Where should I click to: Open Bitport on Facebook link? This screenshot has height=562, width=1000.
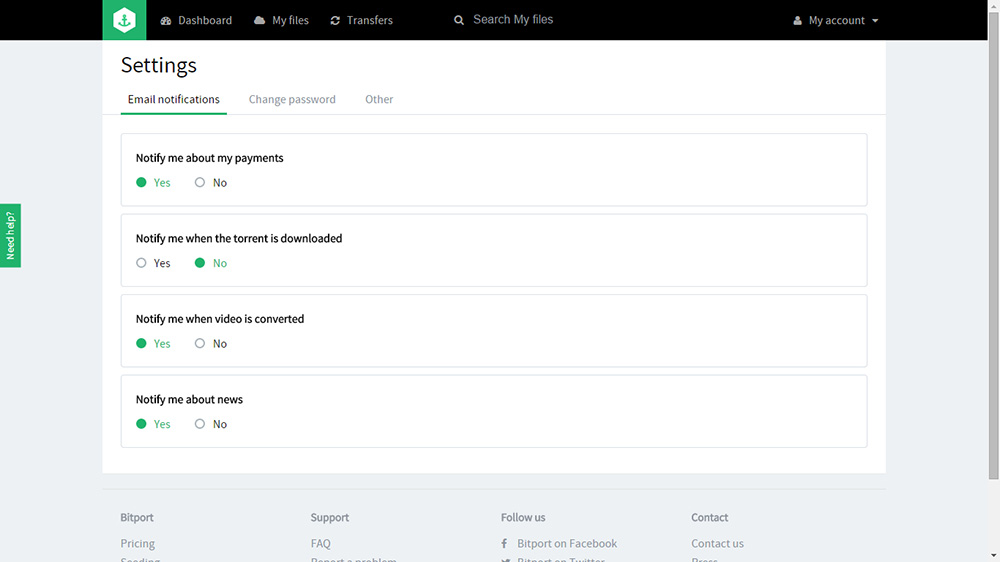[x=567, y=544]
